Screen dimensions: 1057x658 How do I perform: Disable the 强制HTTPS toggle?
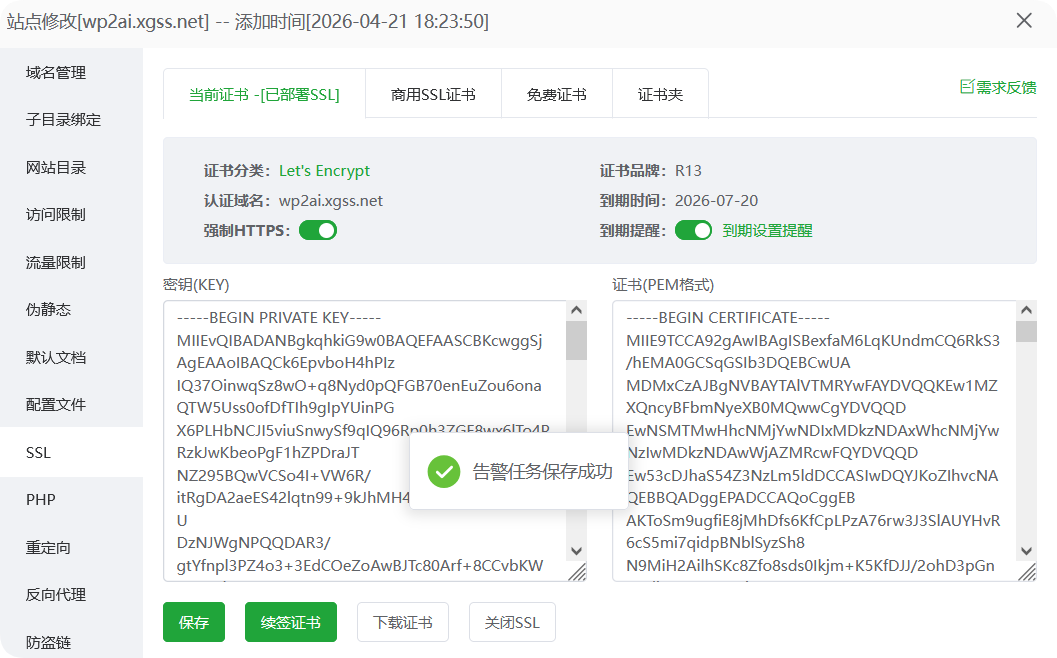pos(317,229)
